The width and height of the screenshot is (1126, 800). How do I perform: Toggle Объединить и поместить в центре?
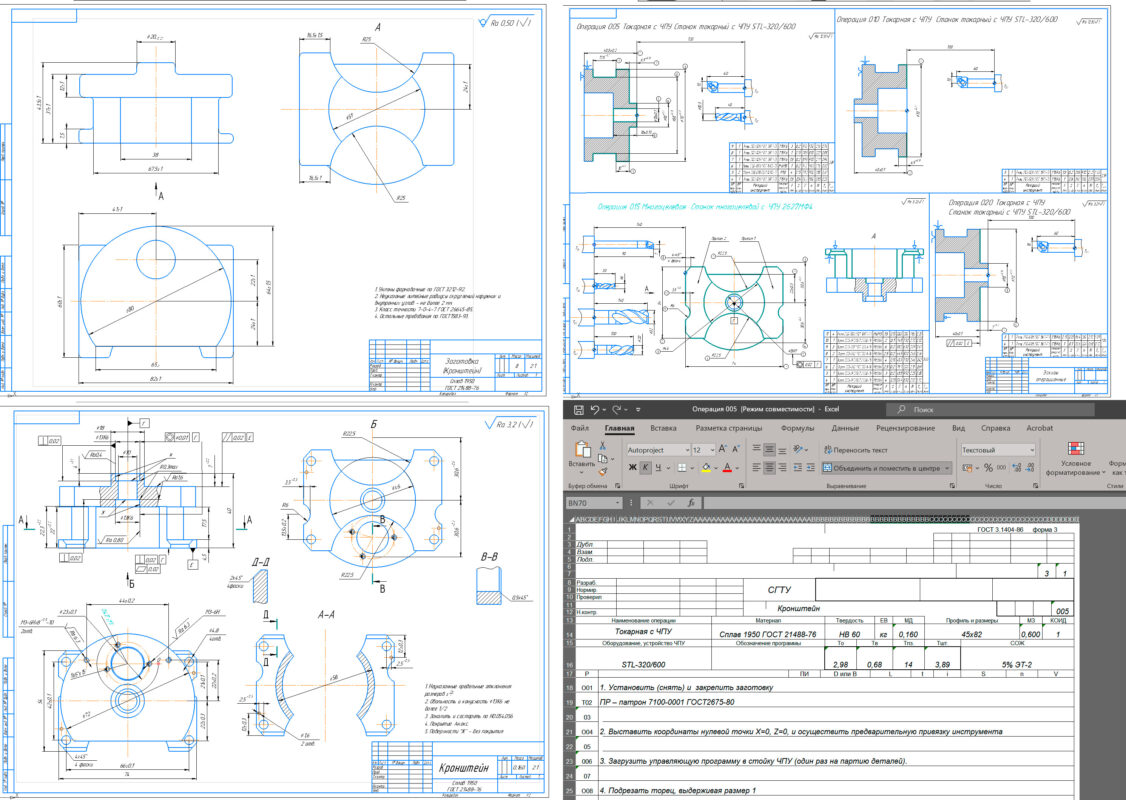(881, 468)
